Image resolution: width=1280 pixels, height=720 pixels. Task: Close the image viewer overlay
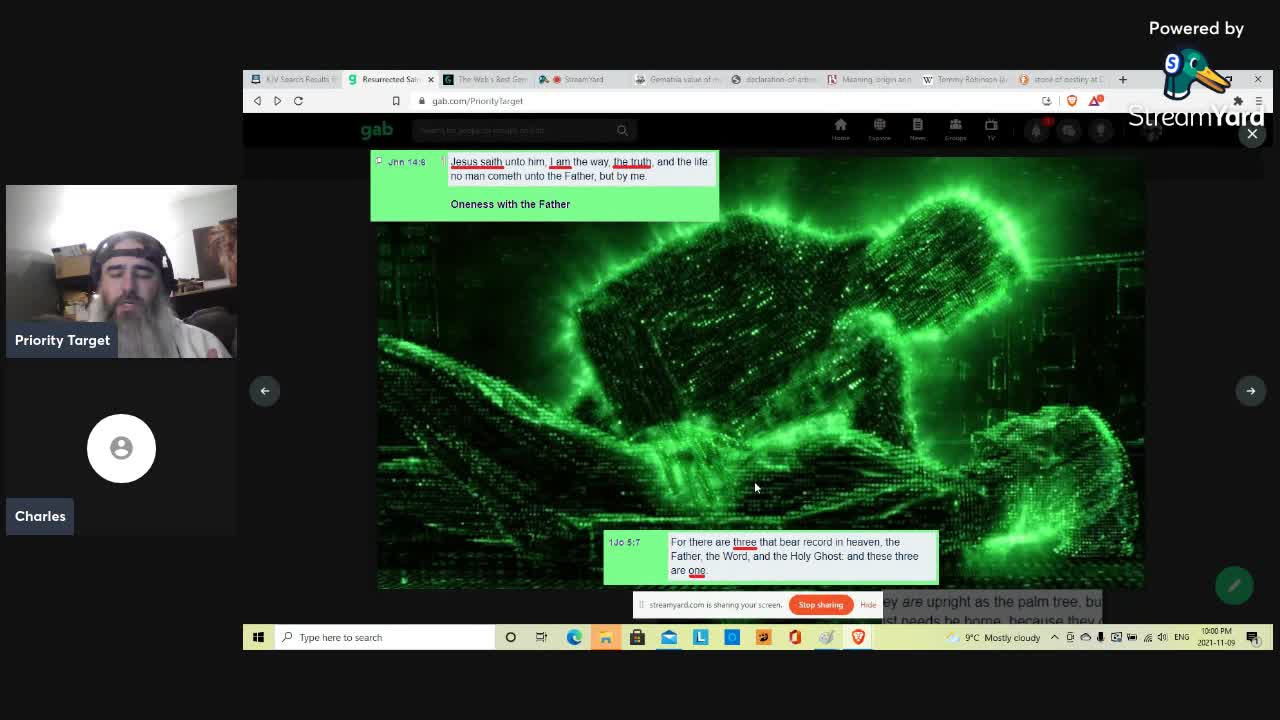pos(1252,134)
